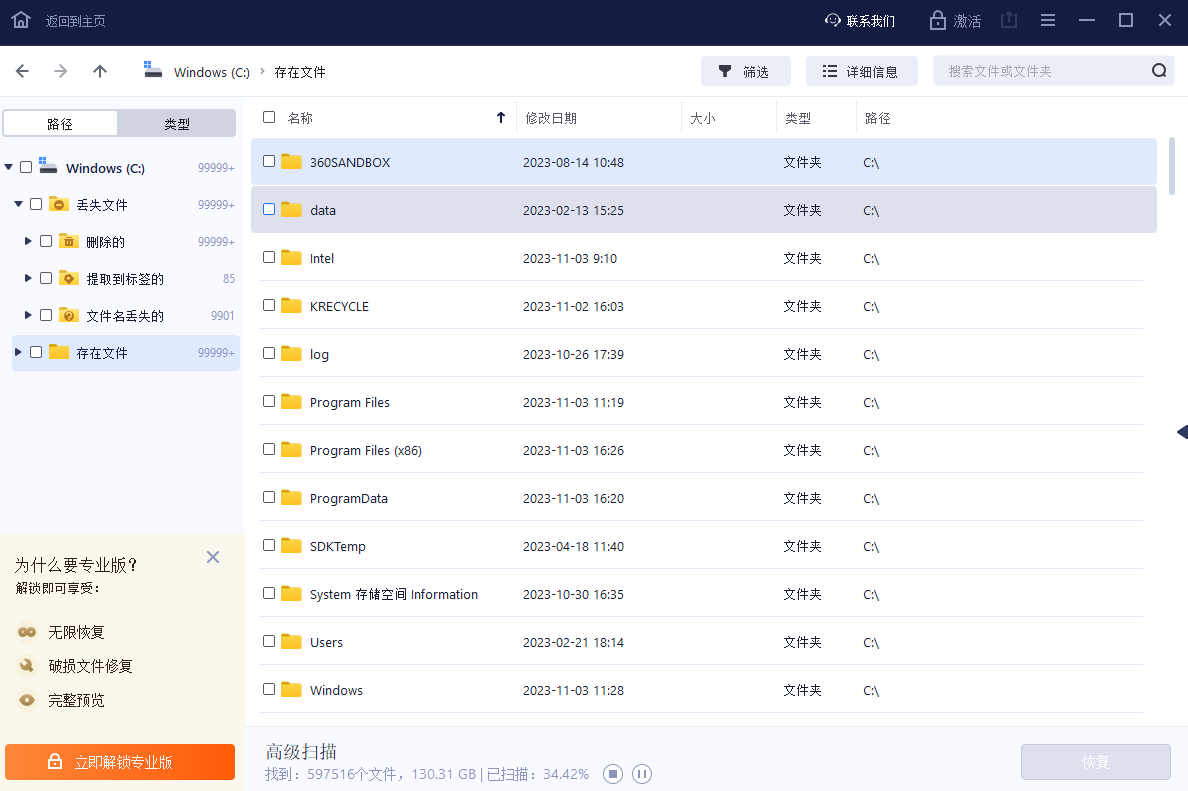Image resolution: width=1188 pixels, height=791 pixels.
Task: Stop the advanced scan with the stop button
Action: click(612, 773)
